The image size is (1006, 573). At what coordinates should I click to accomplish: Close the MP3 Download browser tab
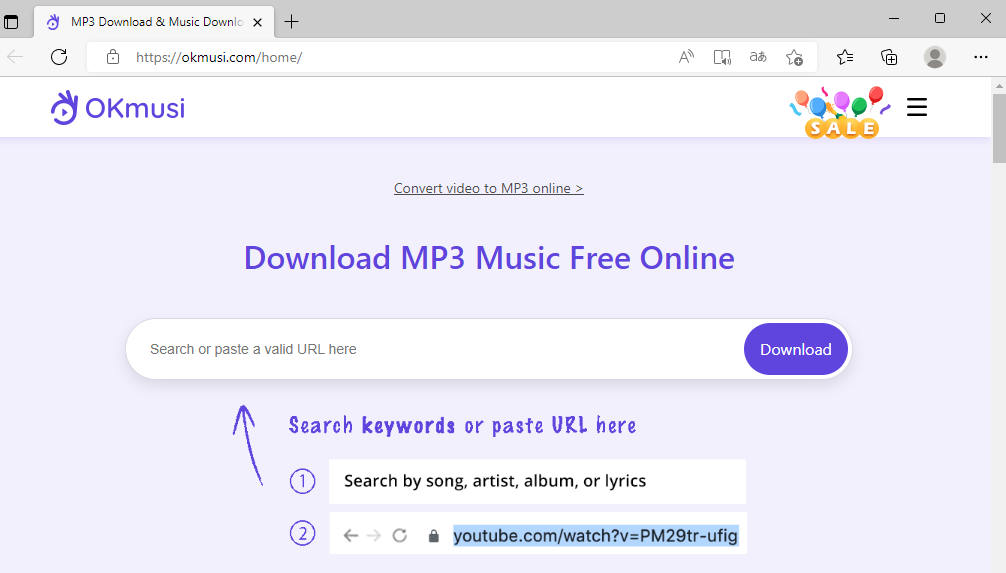pyautogui.click(x=257, y=22)
